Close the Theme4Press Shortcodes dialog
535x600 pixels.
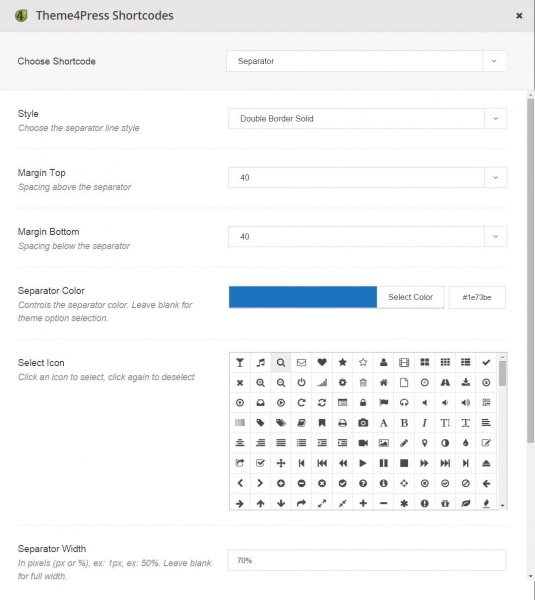519,16
